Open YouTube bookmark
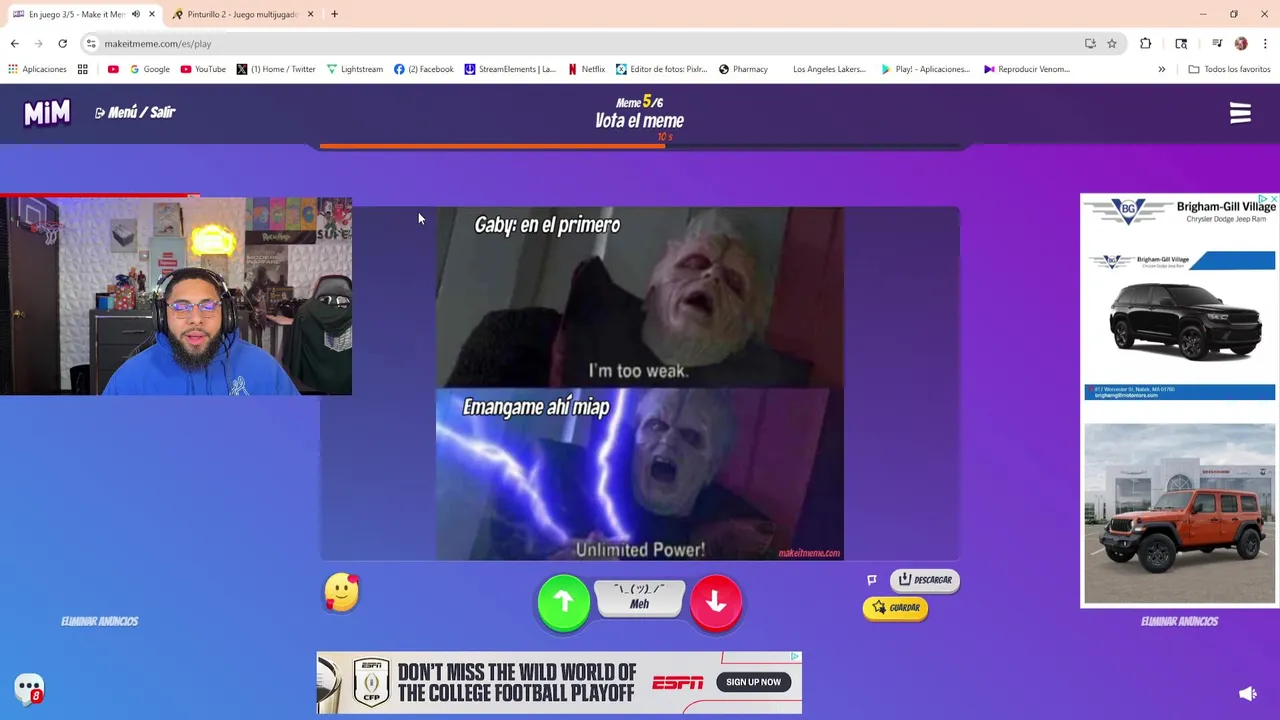 coord(203,69)
